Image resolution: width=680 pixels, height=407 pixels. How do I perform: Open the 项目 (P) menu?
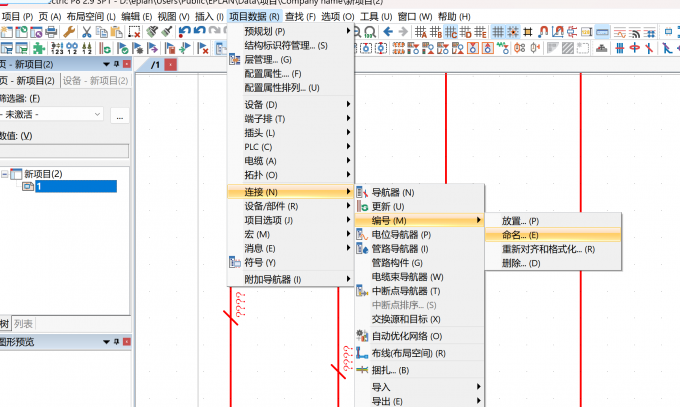pos(17,16)
